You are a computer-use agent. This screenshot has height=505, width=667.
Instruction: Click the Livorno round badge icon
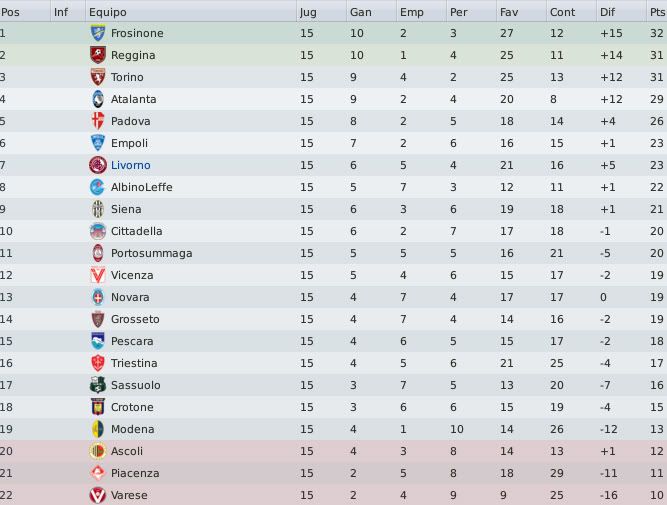click(x=98, y=165)
